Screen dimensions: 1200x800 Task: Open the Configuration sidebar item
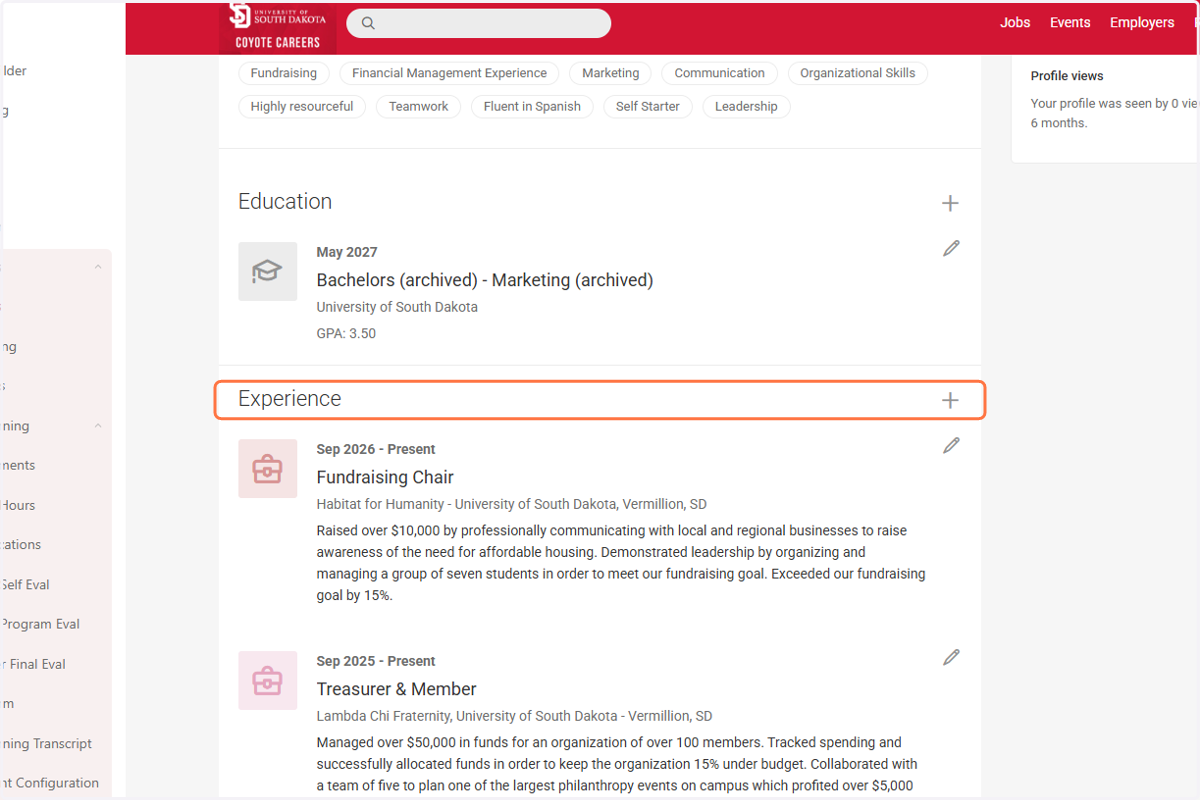pyautogui.click(x=50, y=783)
